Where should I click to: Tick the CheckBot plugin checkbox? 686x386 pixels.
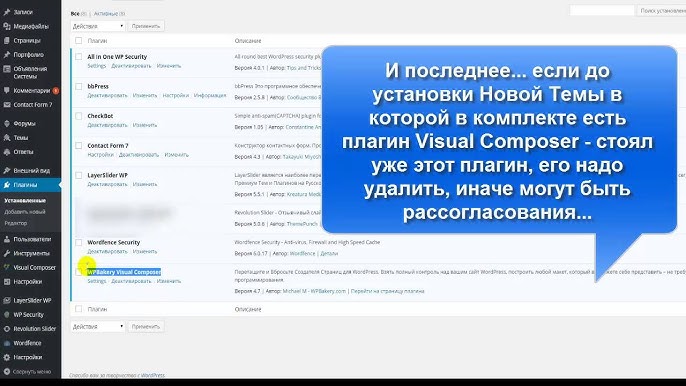pyautogui.click(x=78, y=116)
